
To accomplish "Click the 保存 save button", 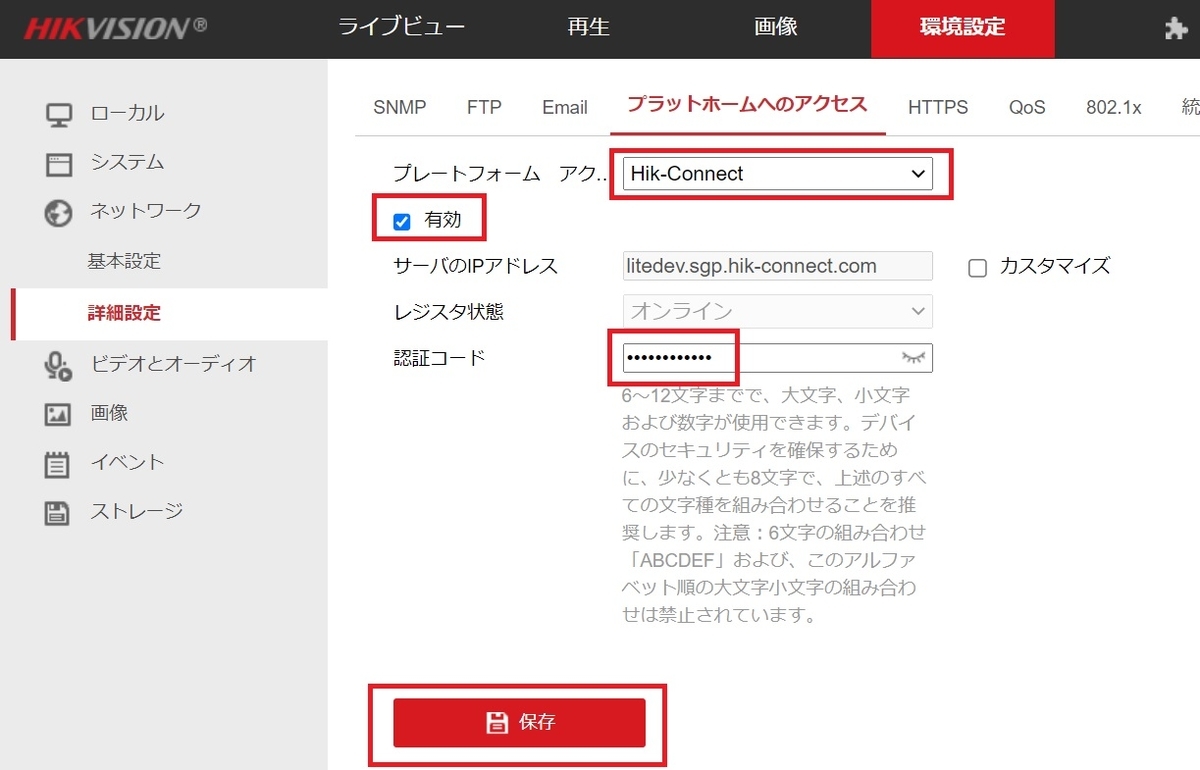I will 519,722.
